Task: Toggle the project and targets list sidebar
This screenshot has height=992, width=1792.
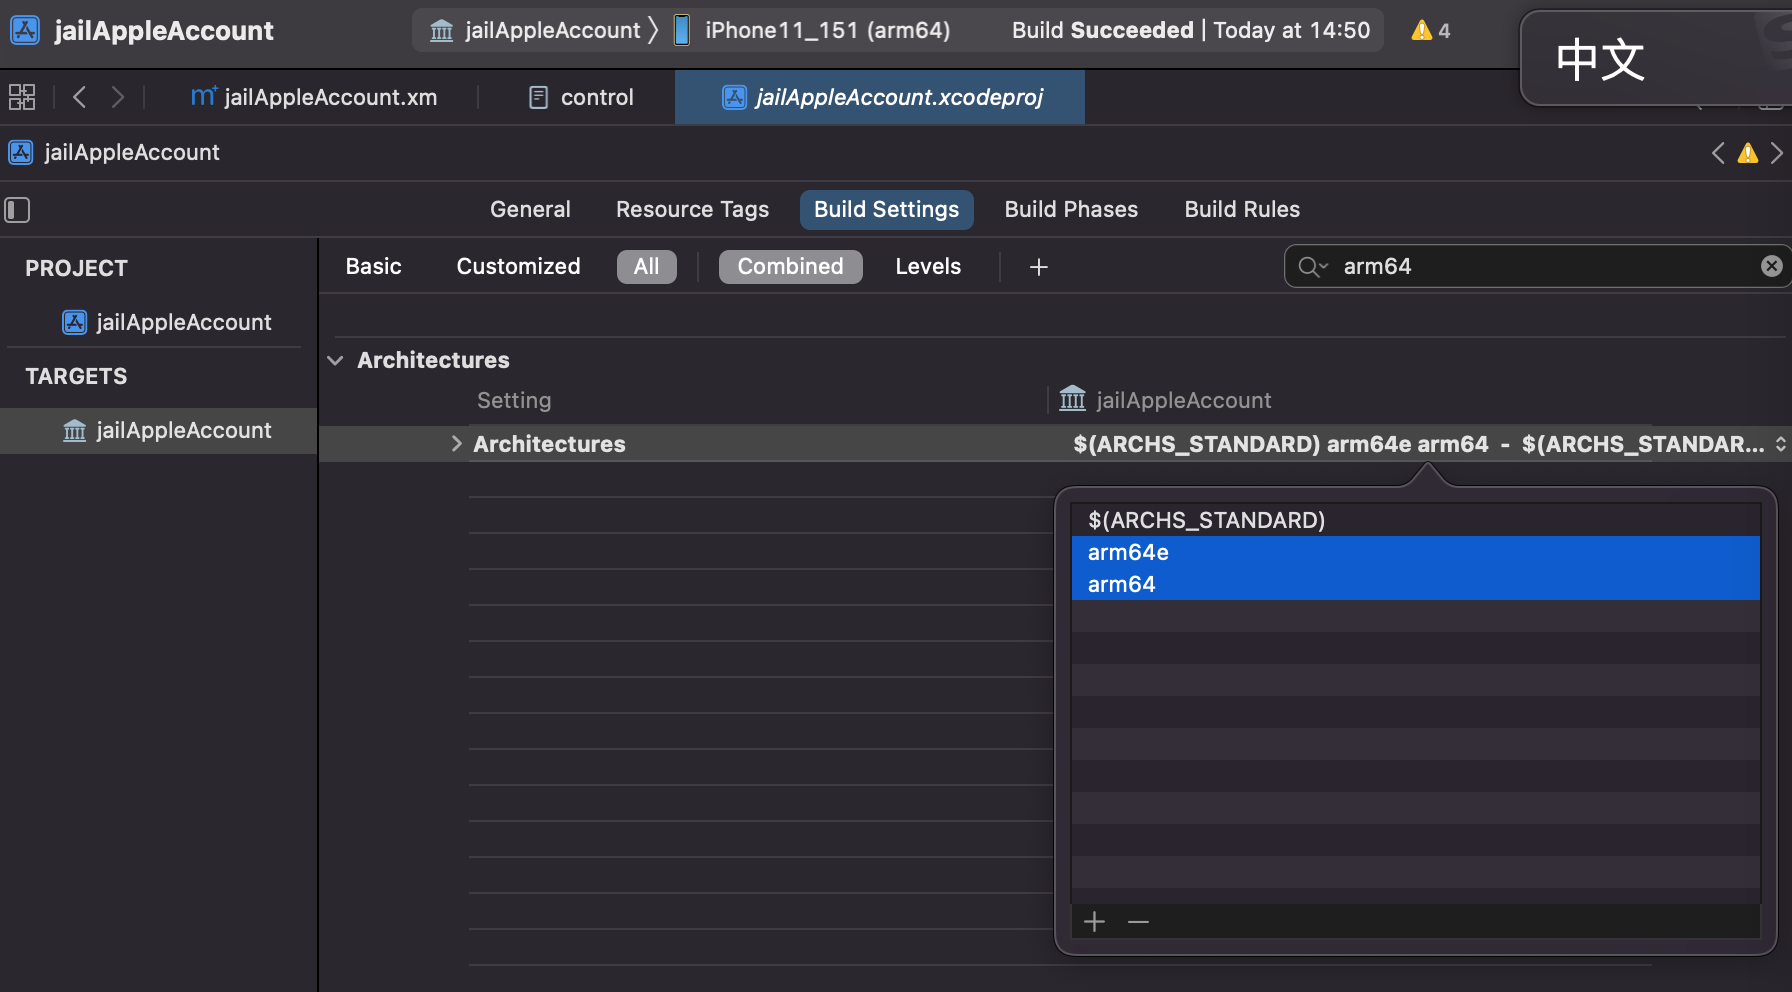Action: (x=18, y=210)
